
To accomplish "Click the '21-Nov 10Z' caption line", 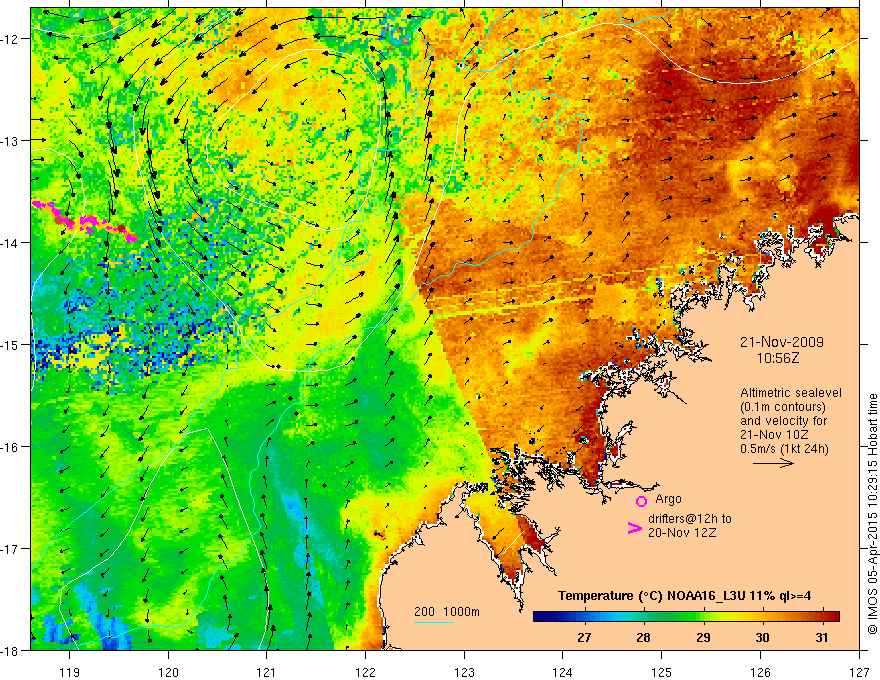I will (774, 435).
